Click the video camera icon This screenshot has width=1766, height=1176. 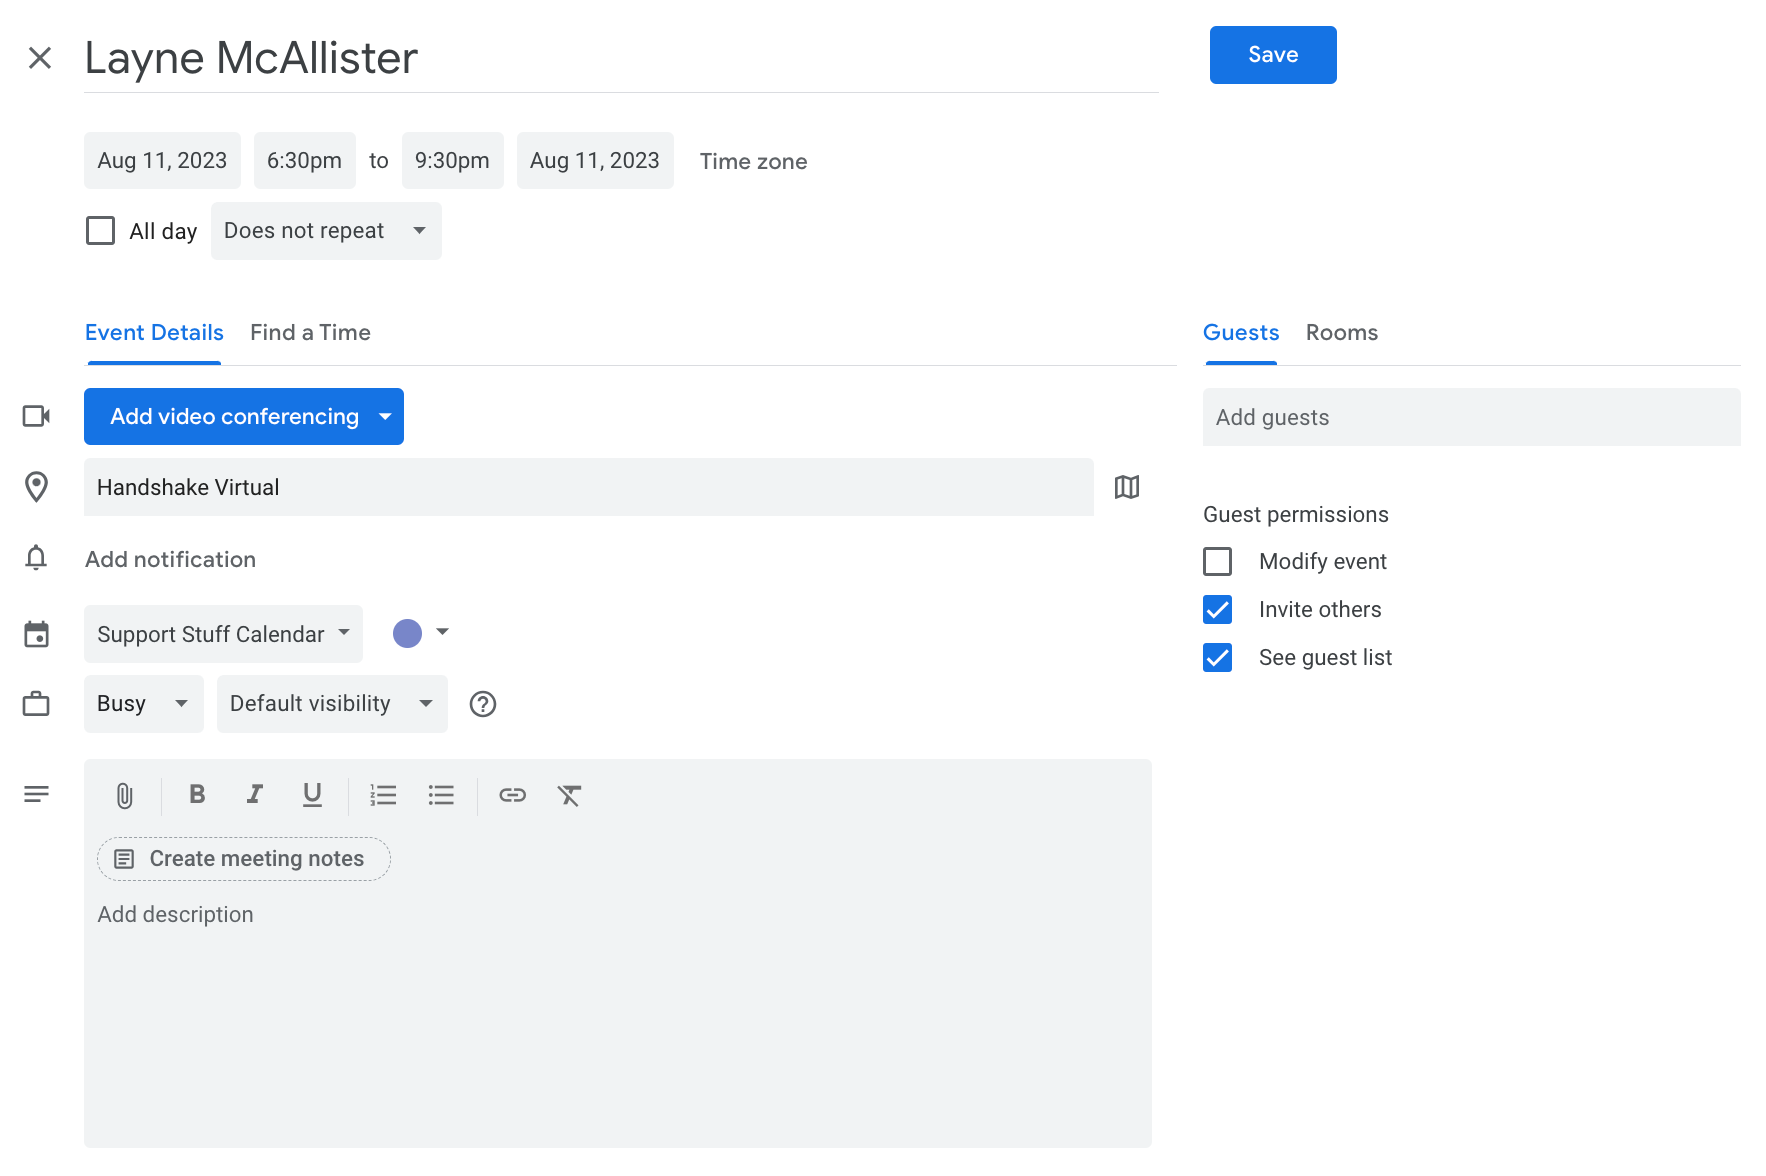(37, 416)
